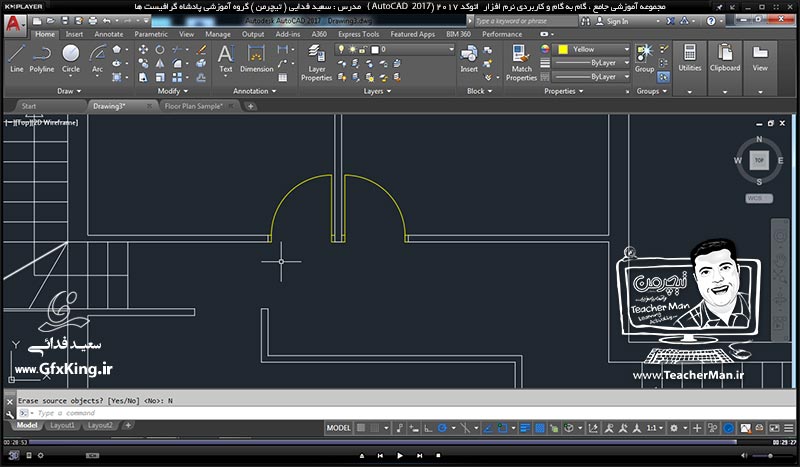Screen dimensions: 800x467
Task: Open the Clipboard panel
Action: [x=724, y=68]
